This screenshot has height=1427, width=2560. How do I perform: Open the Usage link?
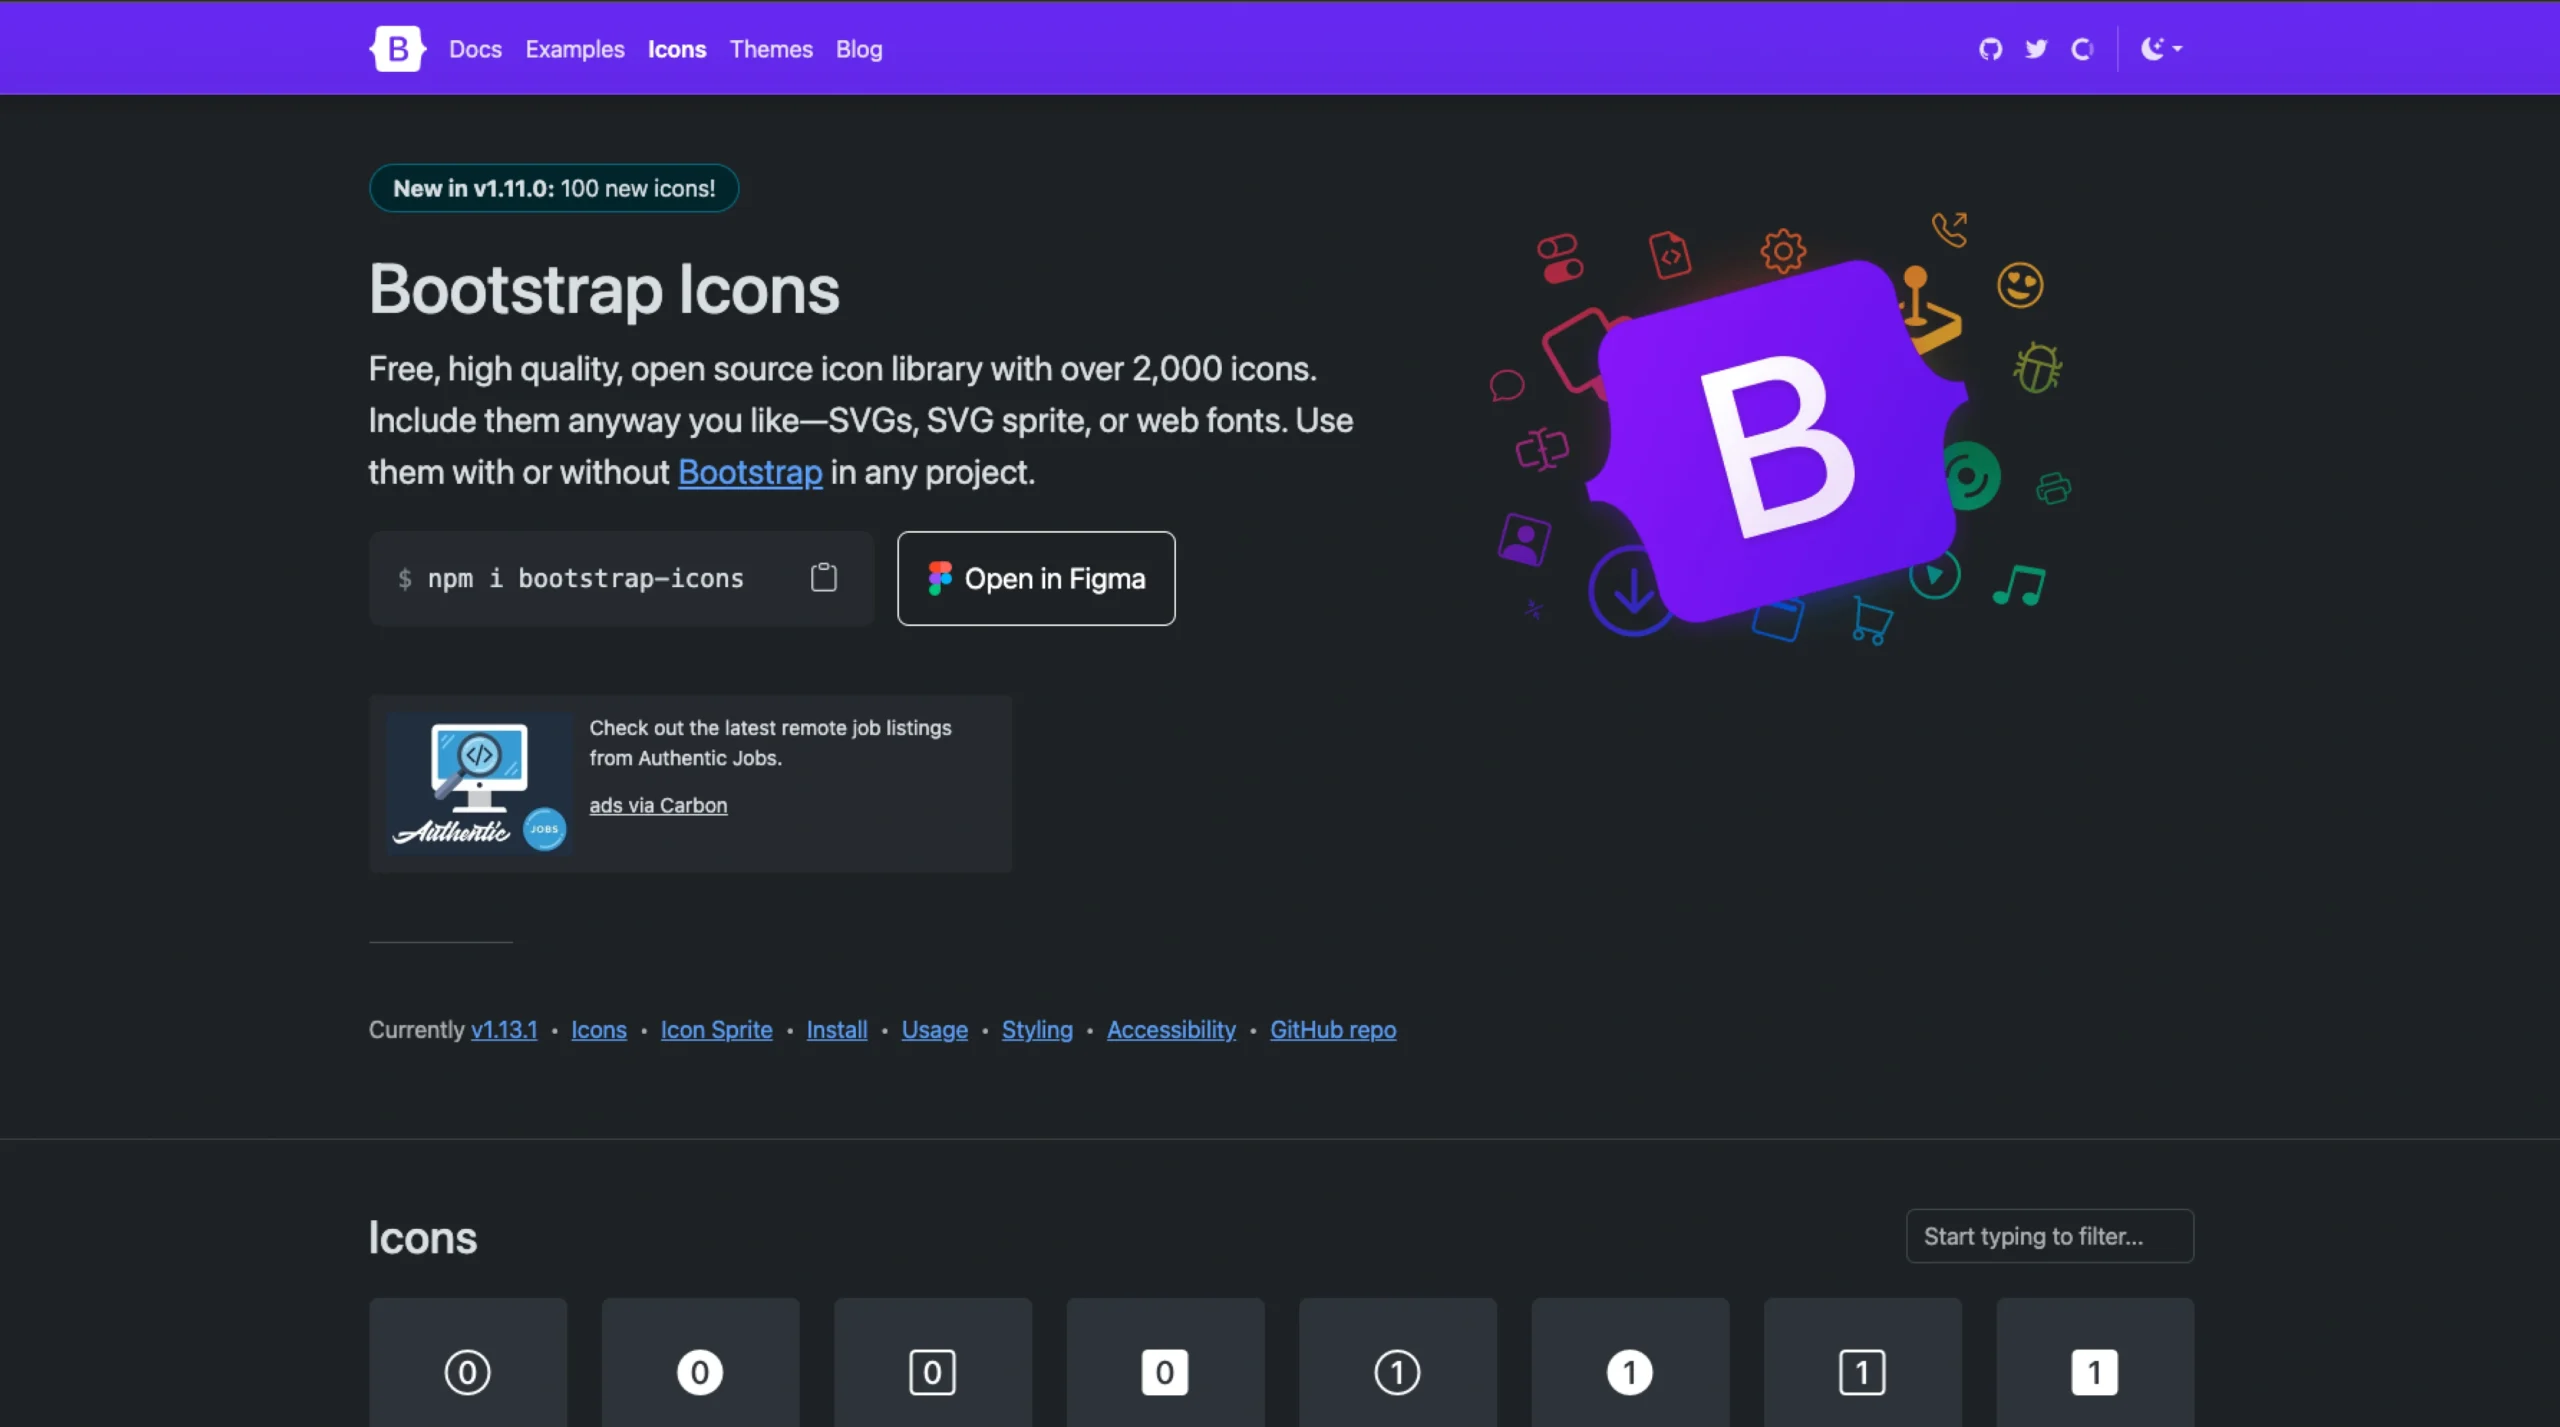(x=935, y=1030)
